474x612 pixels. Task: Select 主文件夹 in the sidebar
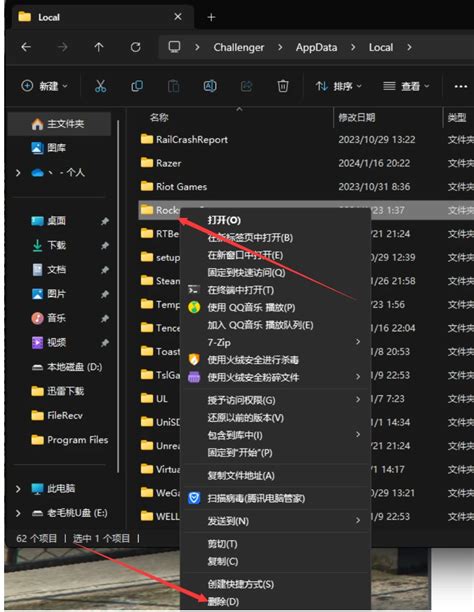[x=59, y=124]
